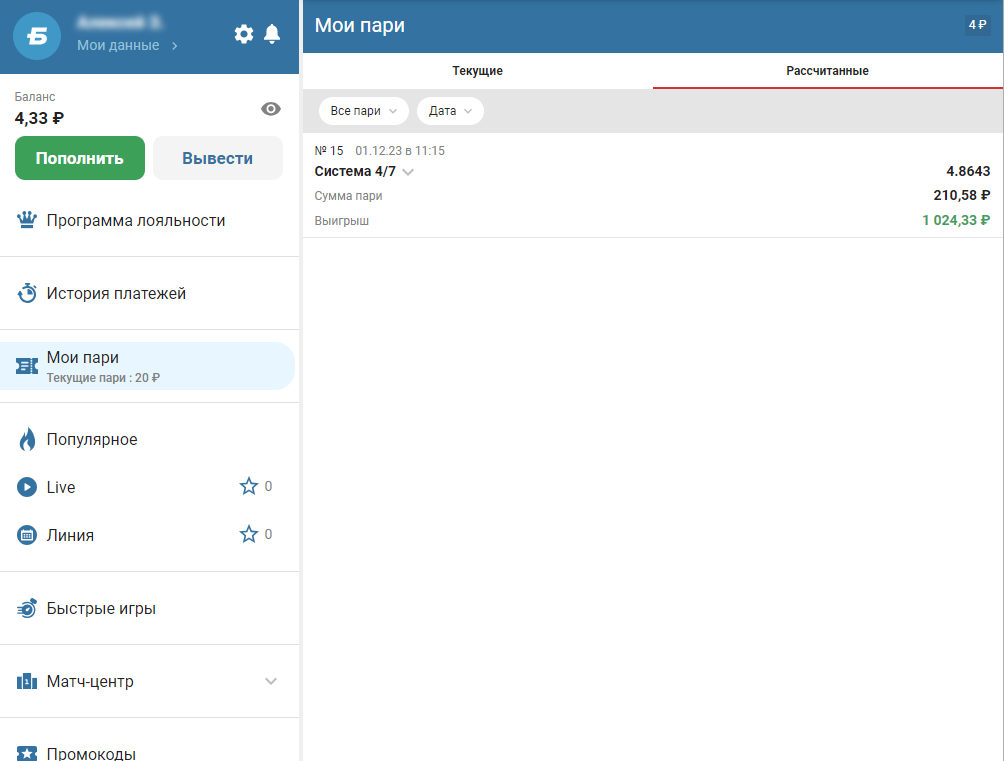Click the Вывести withdraw button
Viewport: 1004px width, 761px height.
[218, 158]
